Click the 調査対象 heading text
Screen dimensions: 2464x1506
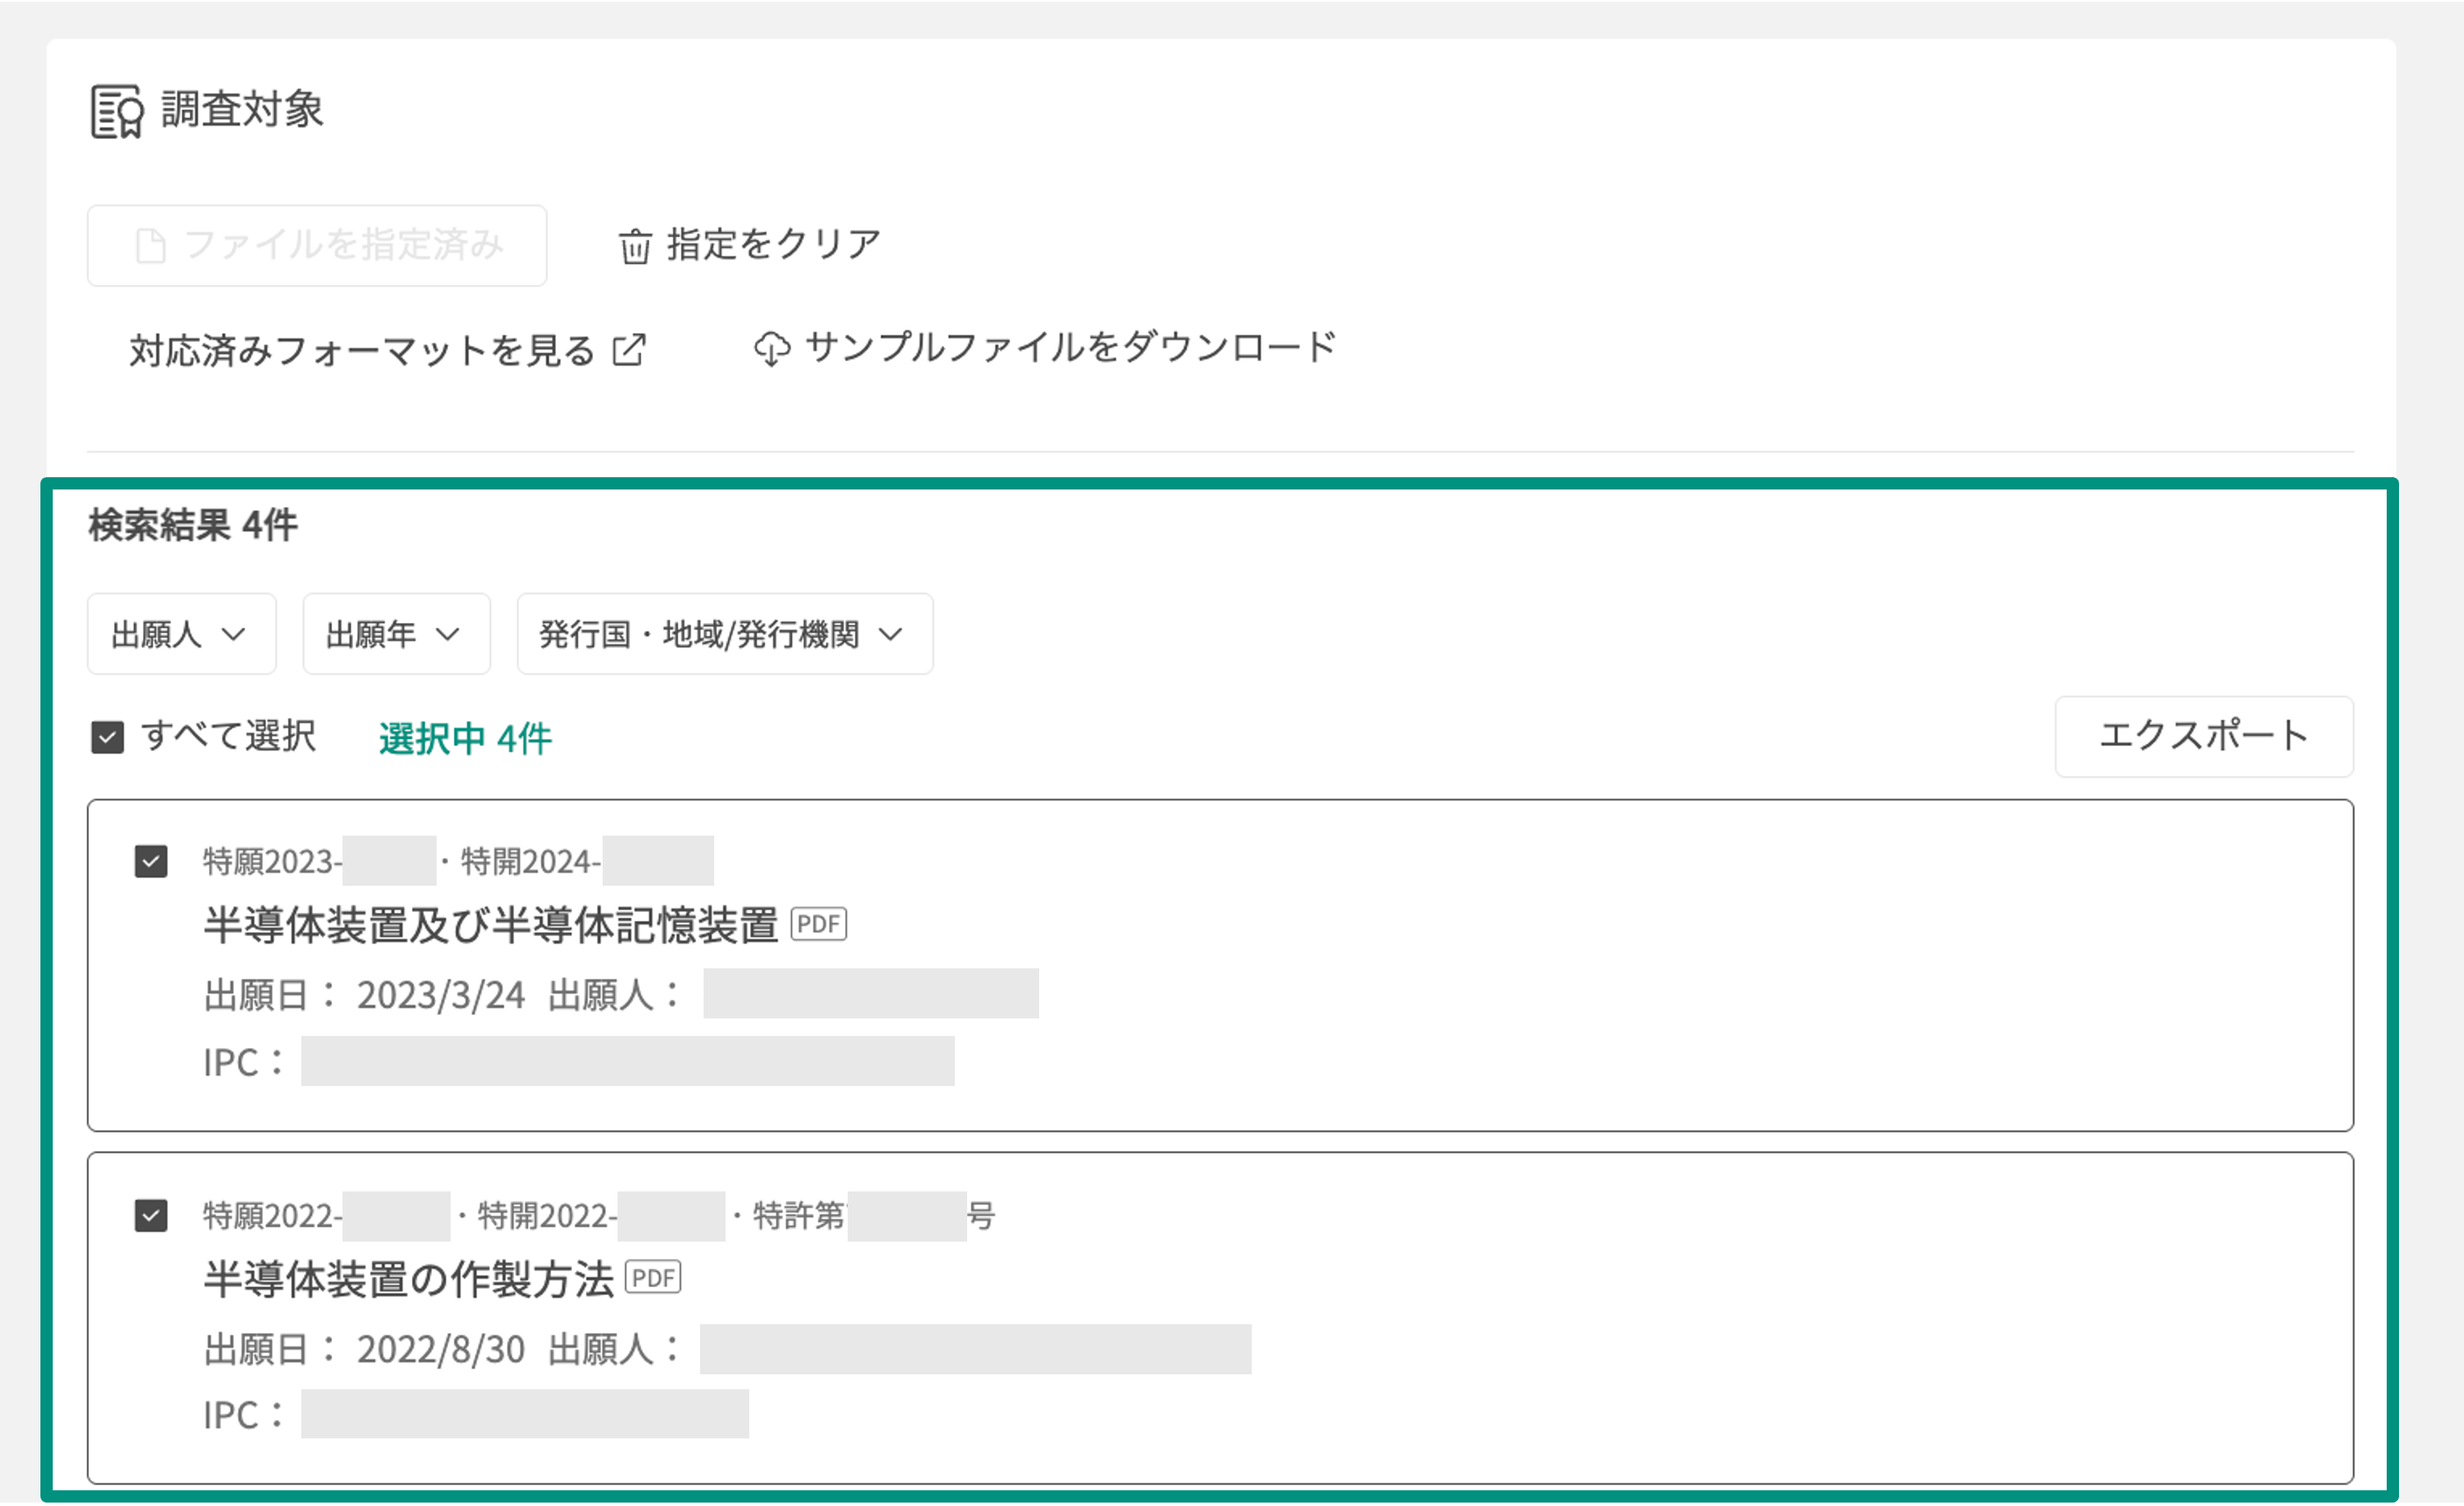243,110
